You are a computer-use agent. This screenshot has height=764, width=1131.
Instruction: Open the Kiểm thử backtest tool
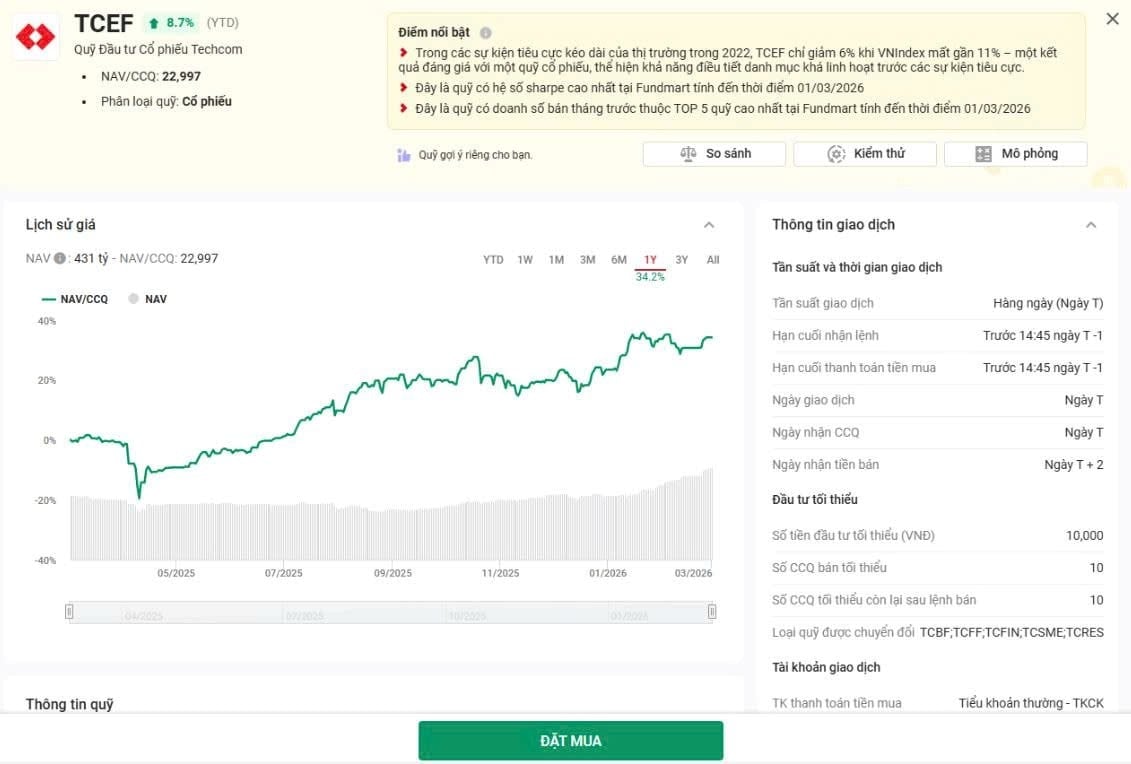pyautogui.click(x=865, y=154)
